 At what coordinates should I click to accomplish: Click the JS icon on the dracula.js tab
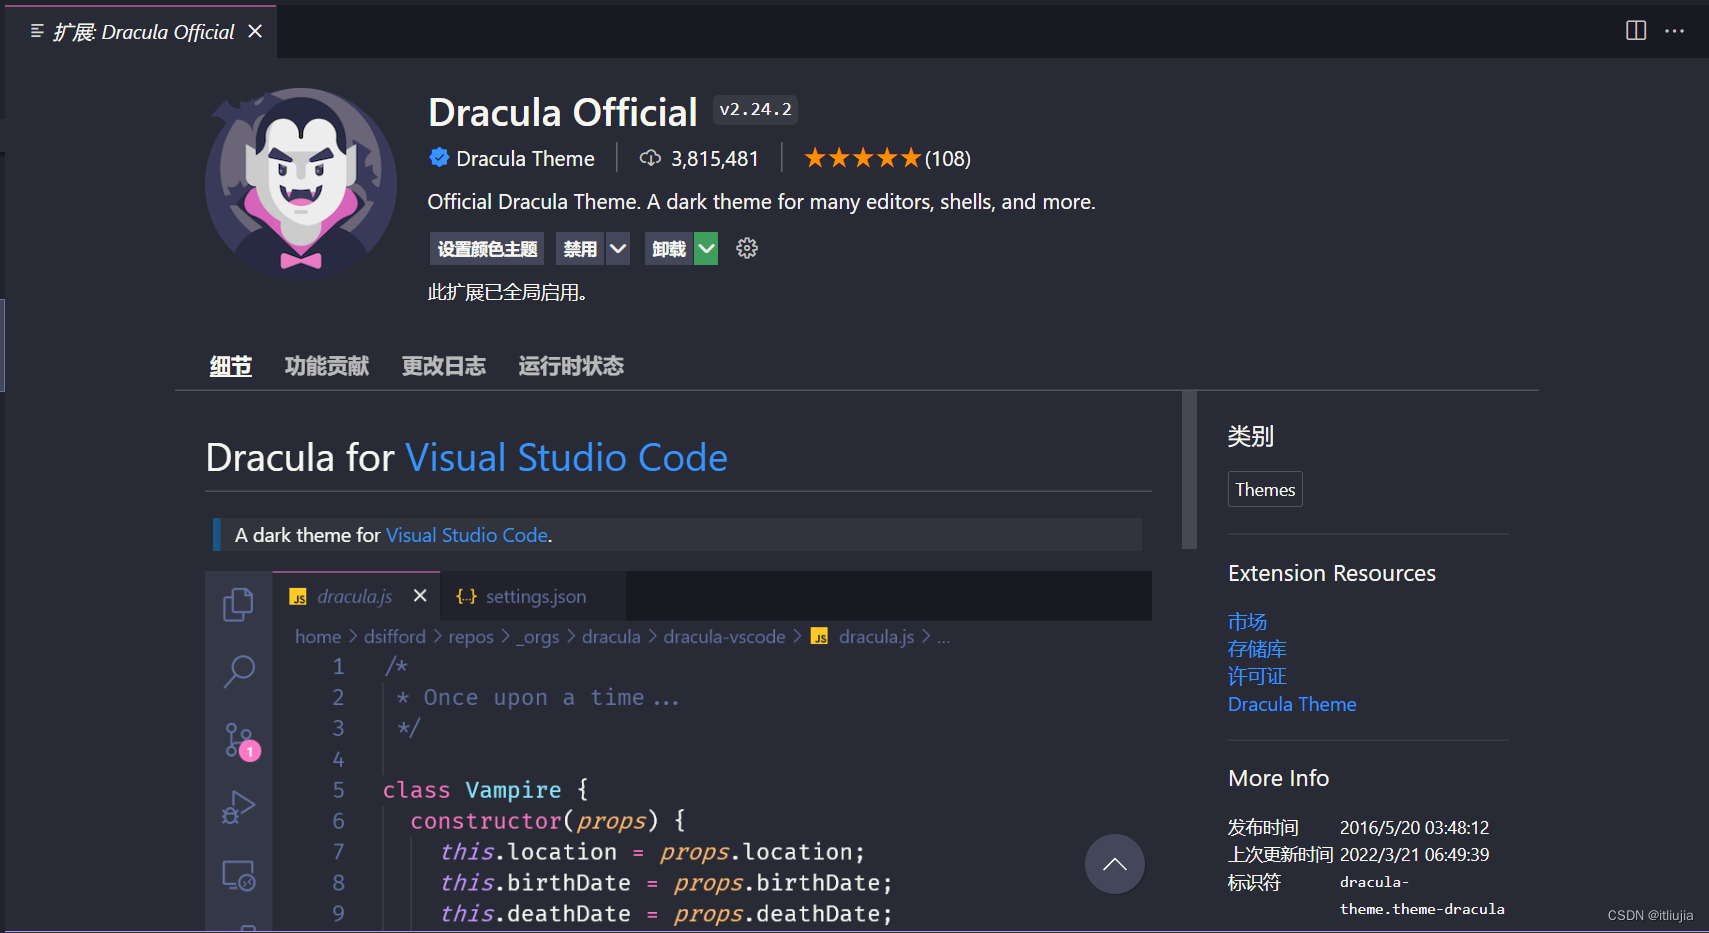(298, 597)
